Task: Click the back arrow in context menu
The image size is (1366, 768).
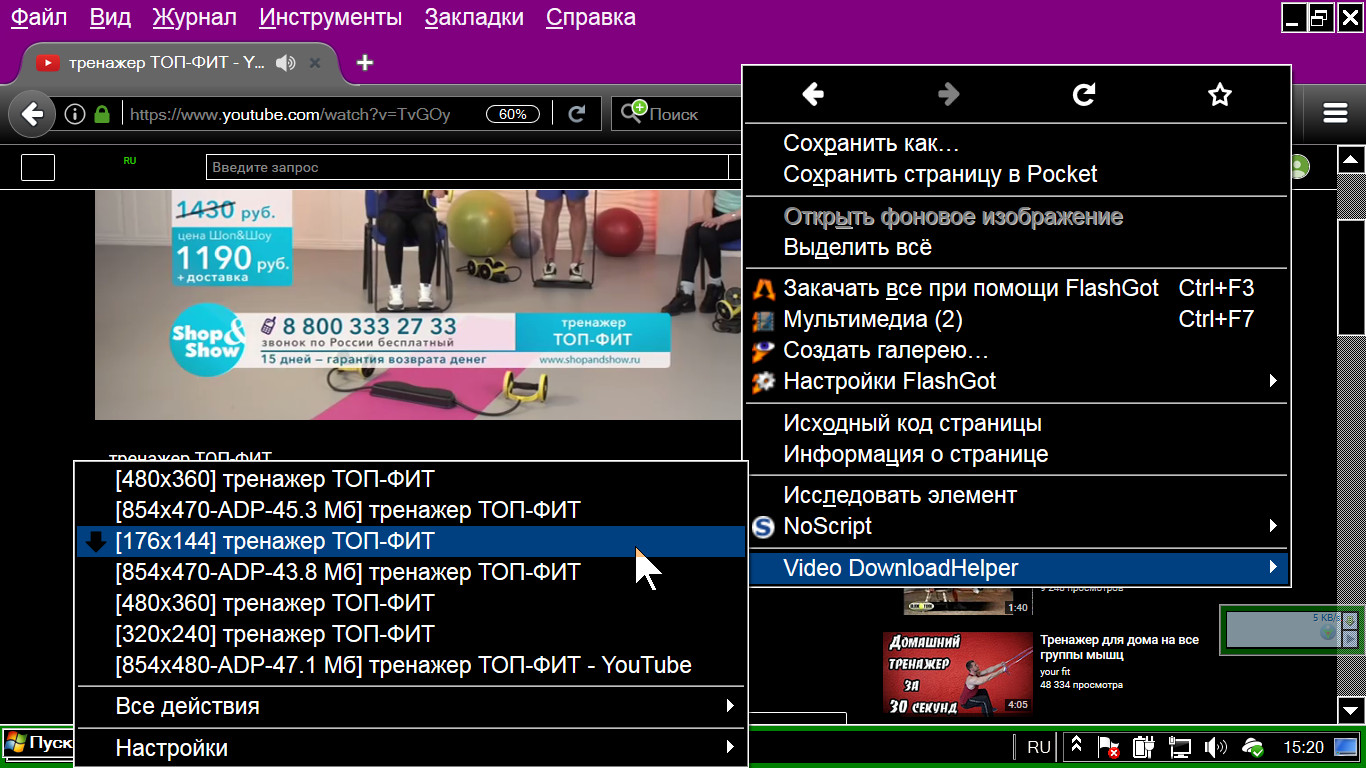Action: pos(813,94)
